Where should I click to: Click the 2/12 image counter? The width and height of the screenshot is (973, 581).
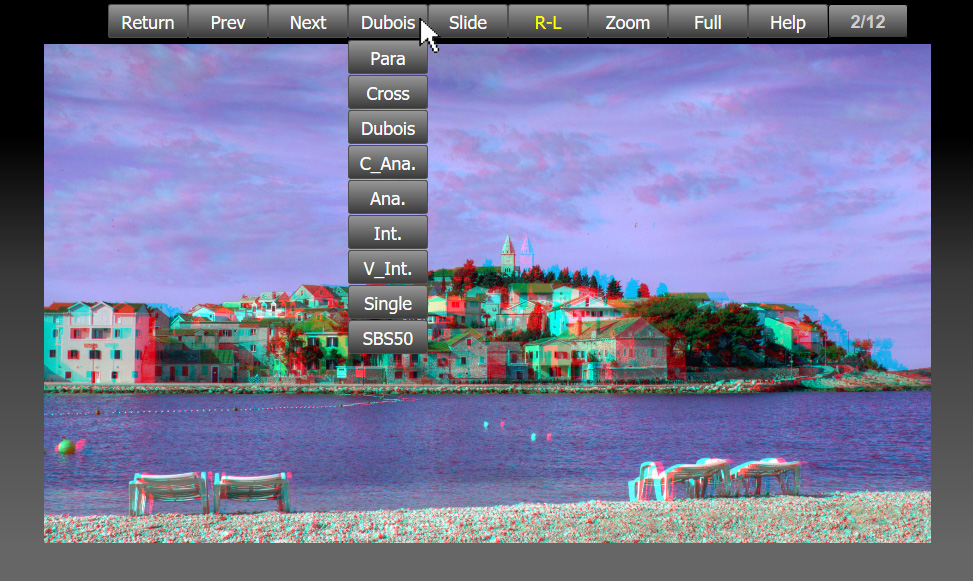[868, 22]
